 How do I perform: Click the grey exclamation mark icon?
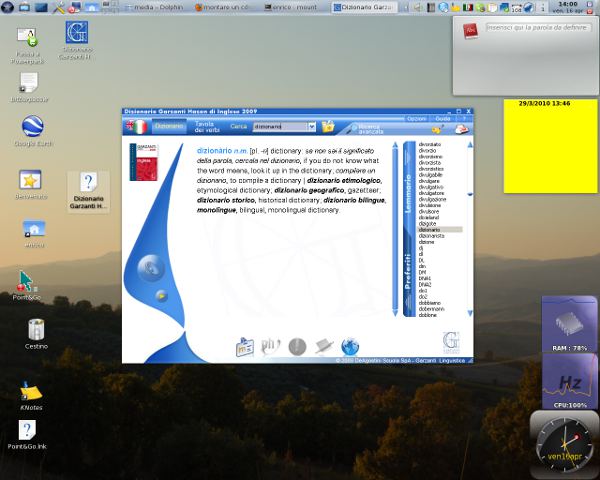[x=297, y=347]
